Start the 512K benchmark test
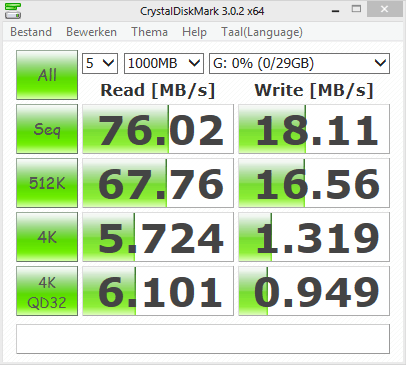Viewport: 406px width, 365px height. click(47, 183)
